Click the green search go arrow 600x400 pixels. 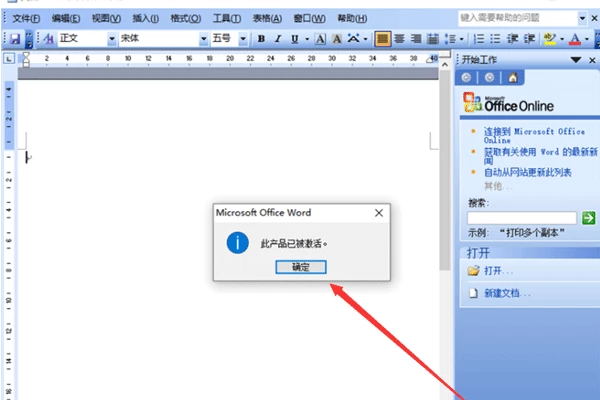pyautogui.click(x=588, y=218)
